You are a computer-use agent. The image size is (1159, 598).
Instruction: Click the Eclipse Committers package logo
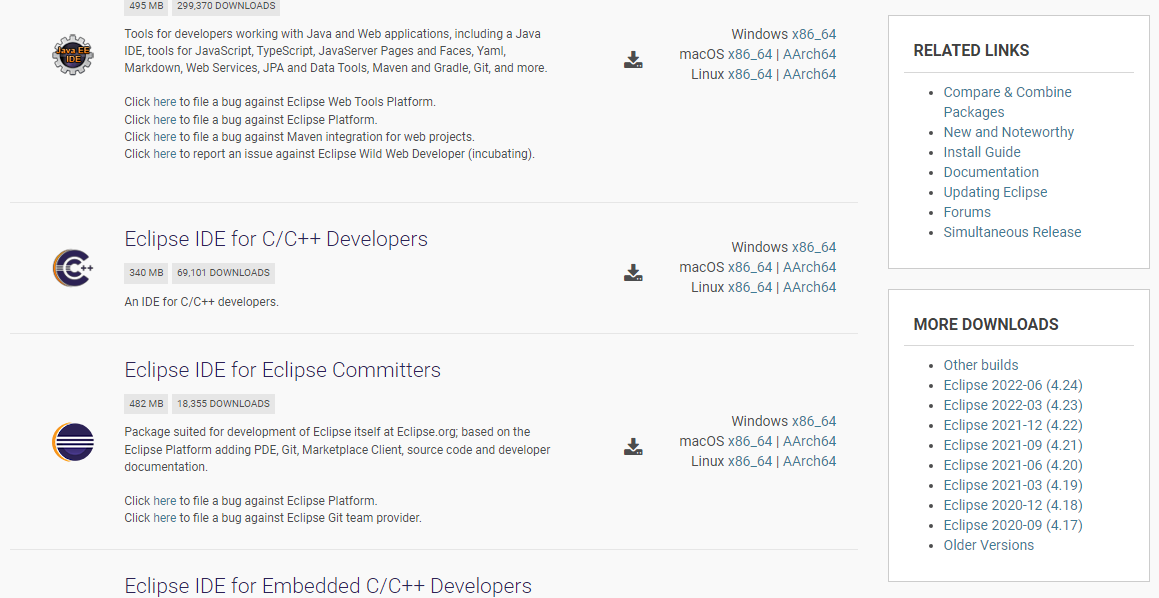coord(72,442)
